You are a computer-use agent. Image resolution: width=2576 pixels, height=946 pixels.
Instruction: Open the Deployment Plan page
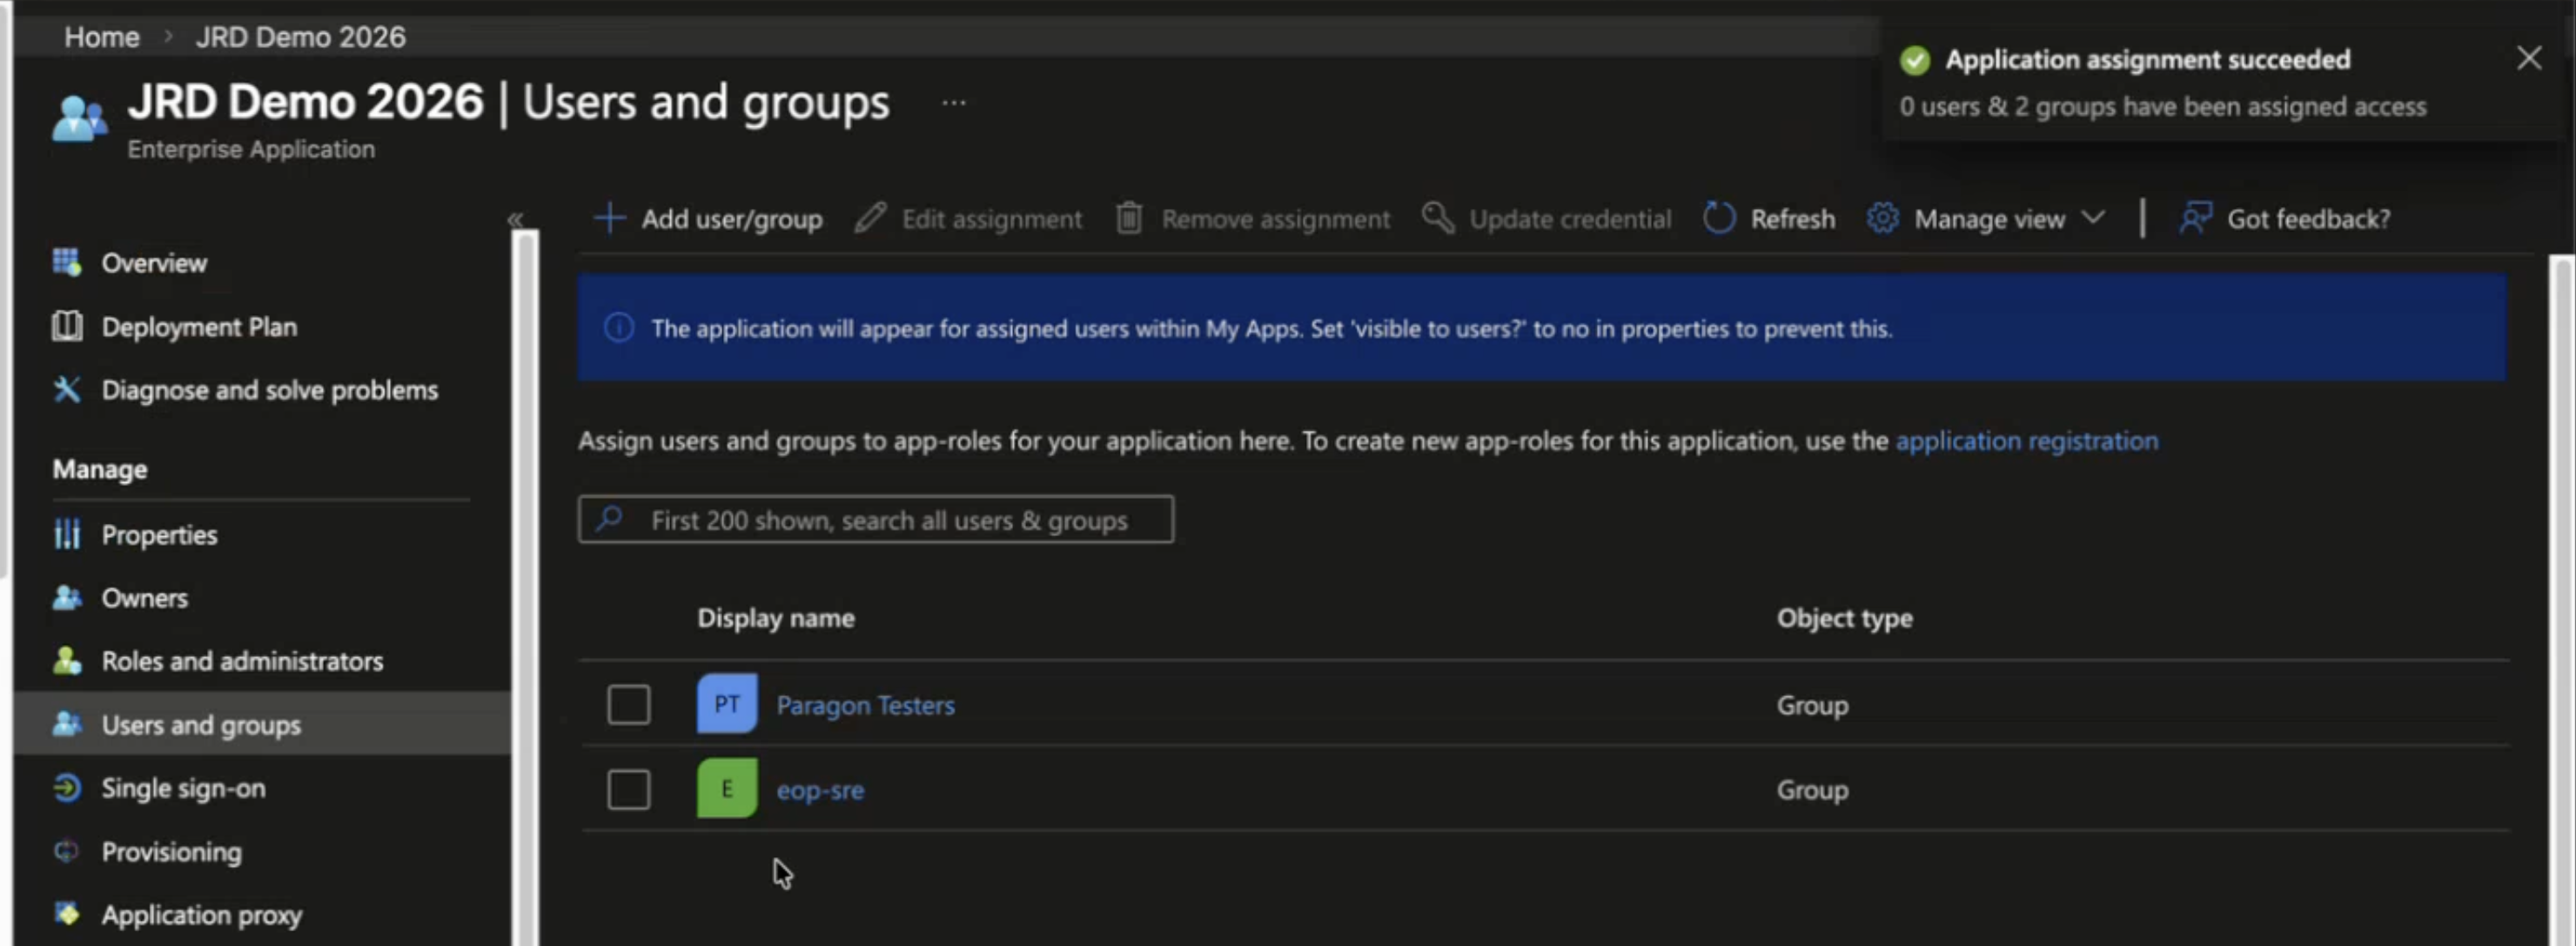(x=199, y=327)
